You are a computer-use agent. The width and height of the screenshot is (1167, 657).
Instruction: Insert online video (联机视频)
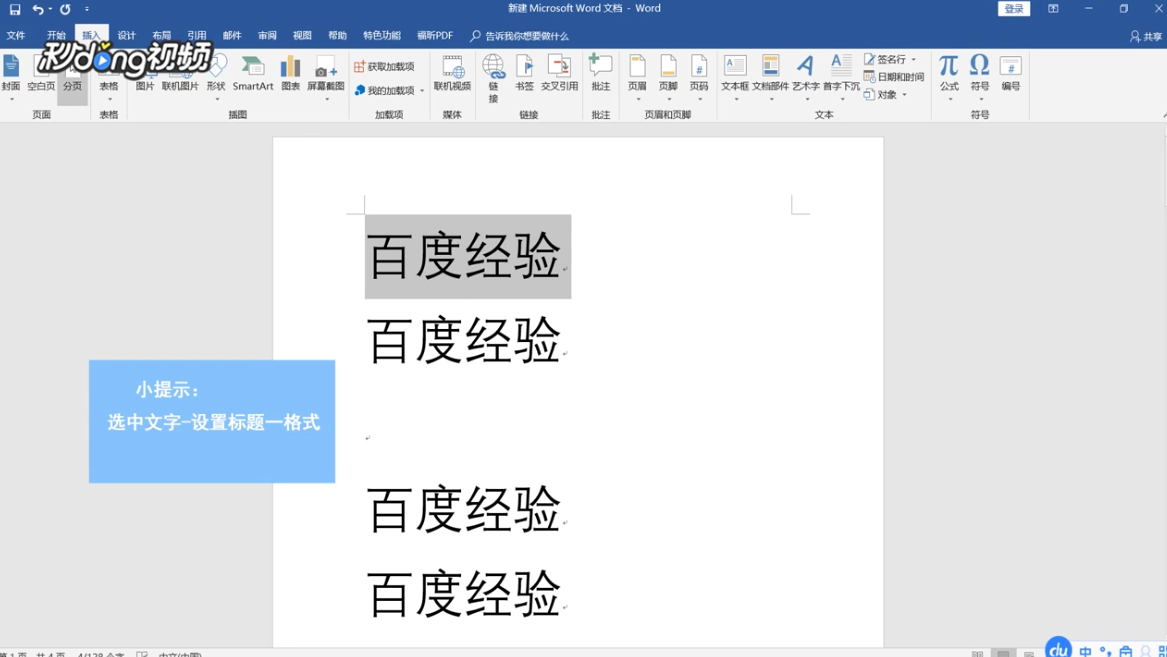[x=453, y=73]
